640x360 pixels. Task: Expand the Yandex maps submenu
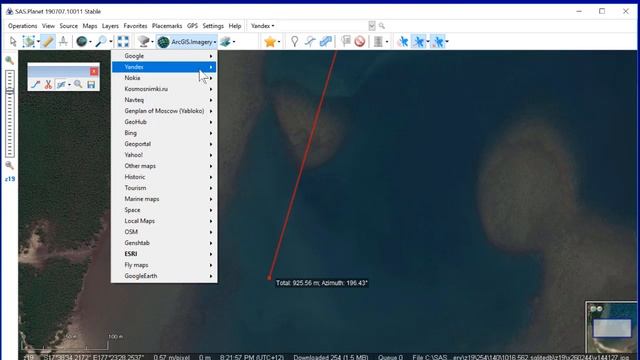coord(164,67)
